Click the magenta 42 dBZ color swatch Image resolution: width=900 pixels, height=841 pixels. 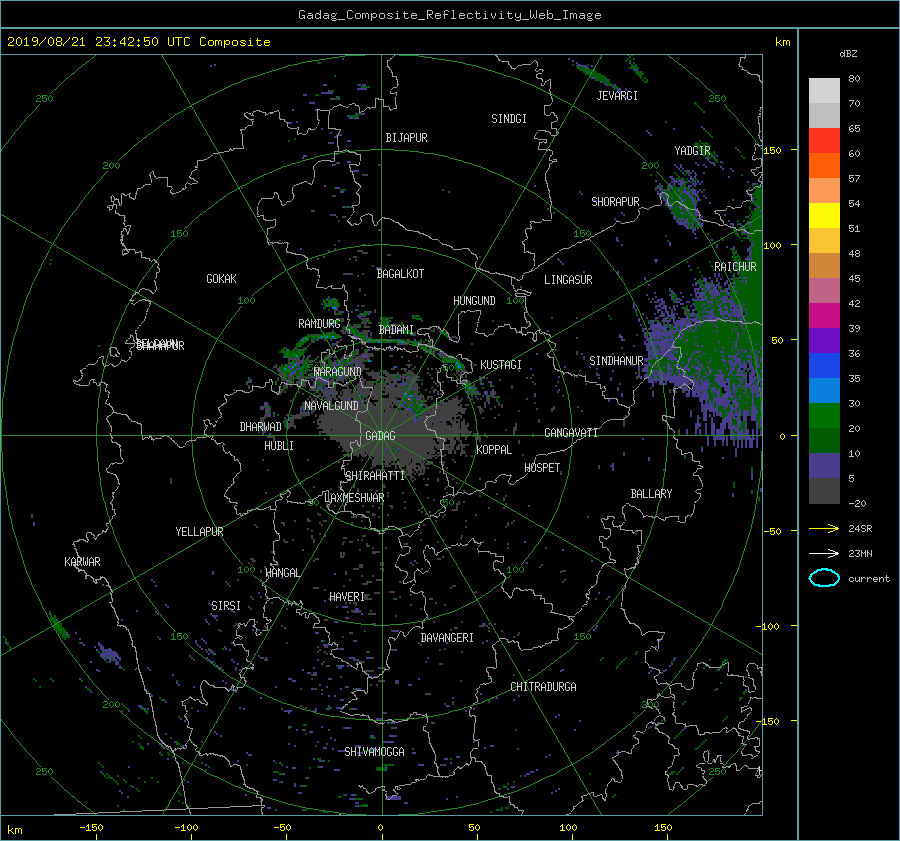824,315
